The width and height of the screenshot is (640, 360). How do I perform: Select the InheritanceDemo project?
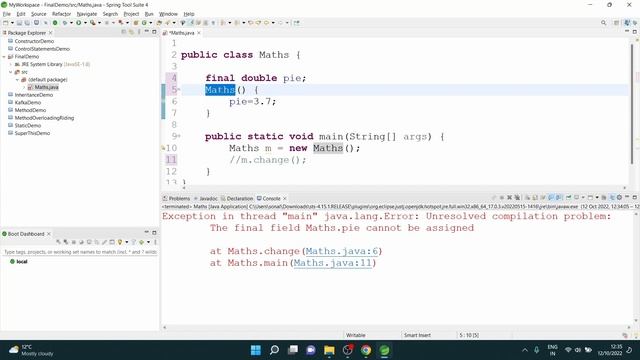tap(33, 95)
